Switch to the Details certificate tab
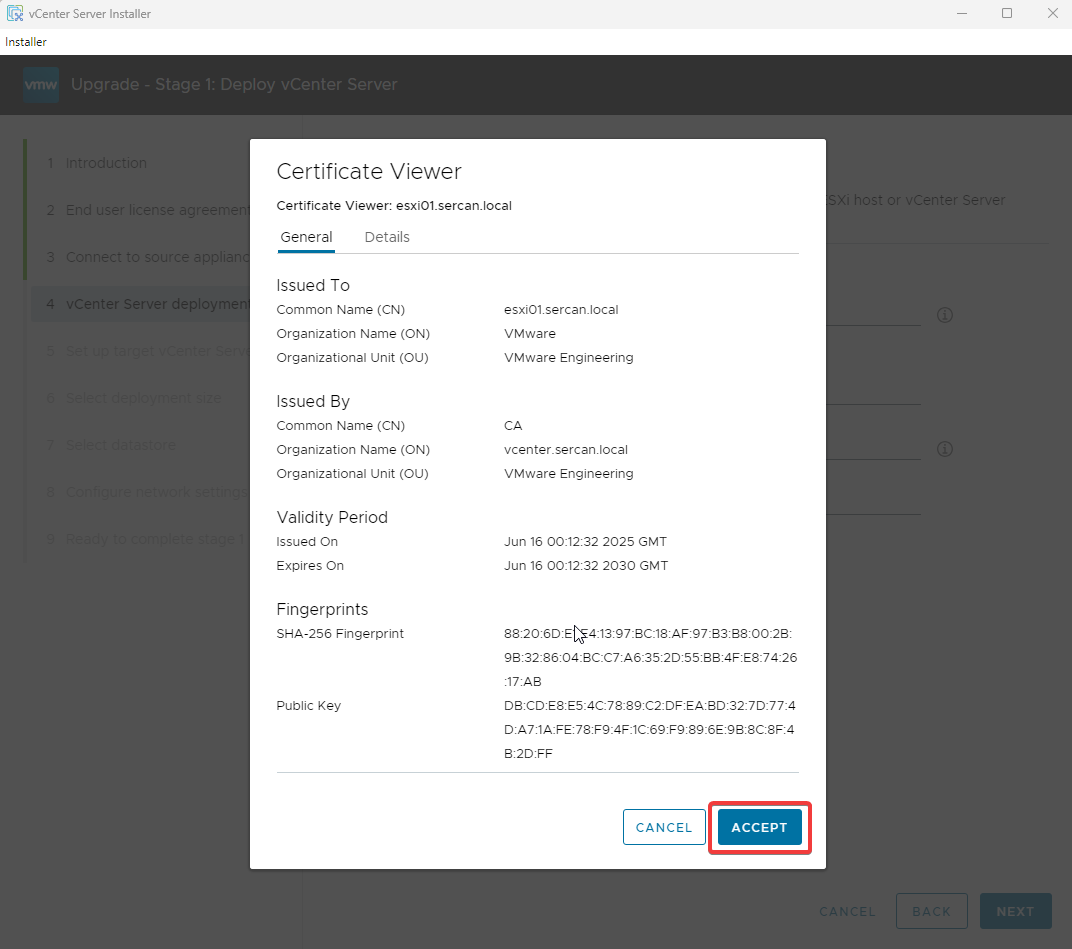This screenshot has height=949, width=1072. point(387,237)
